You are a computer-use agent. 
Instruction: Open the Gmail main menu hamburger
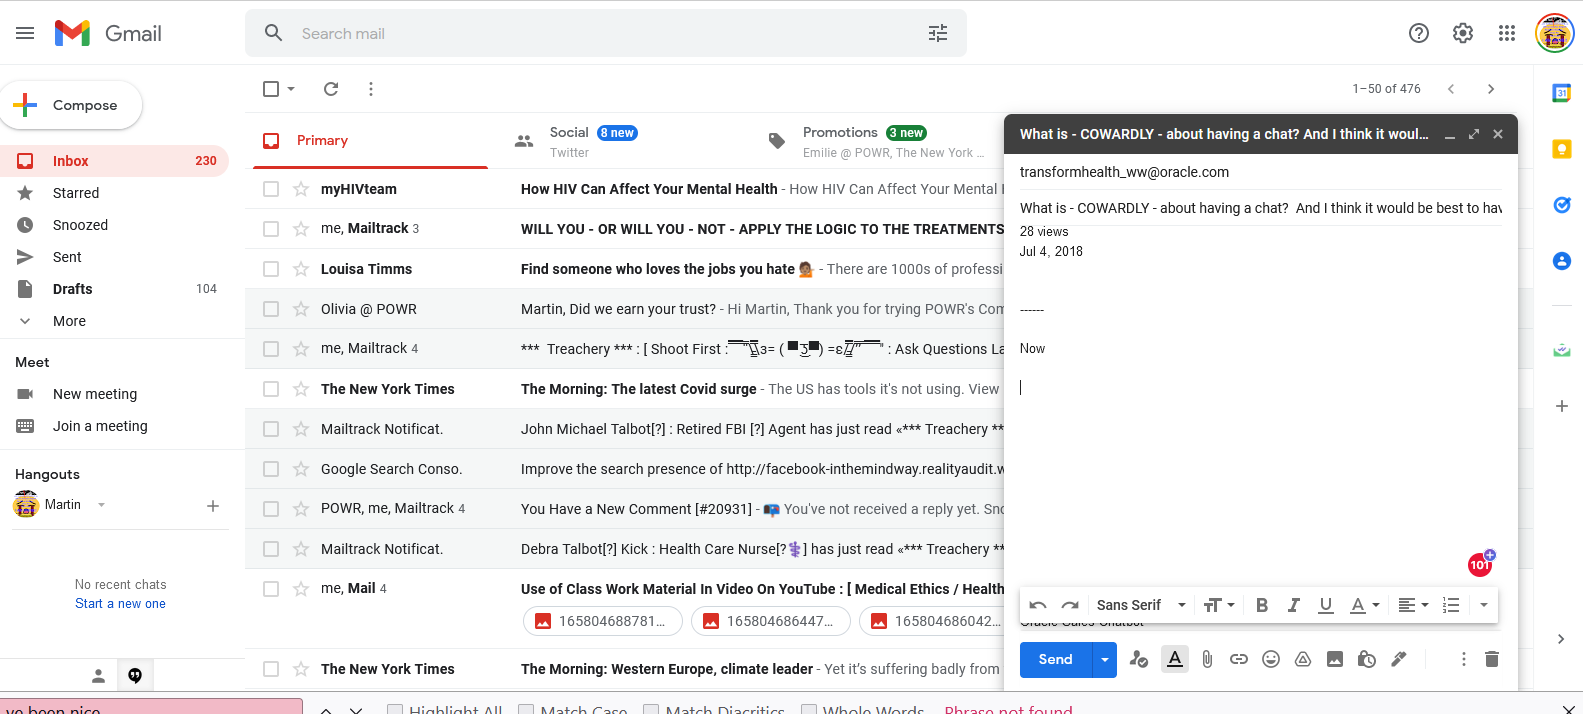(25, 33)
